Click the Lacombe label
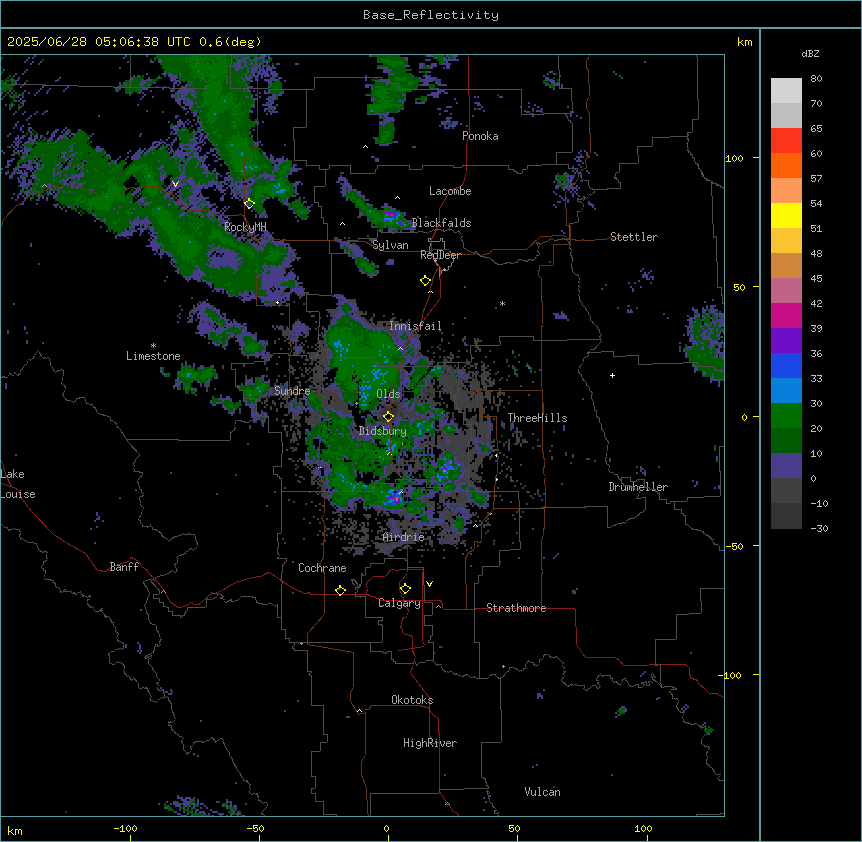The width and height of the screenshot is (862, 842). [x=450, y=191]
